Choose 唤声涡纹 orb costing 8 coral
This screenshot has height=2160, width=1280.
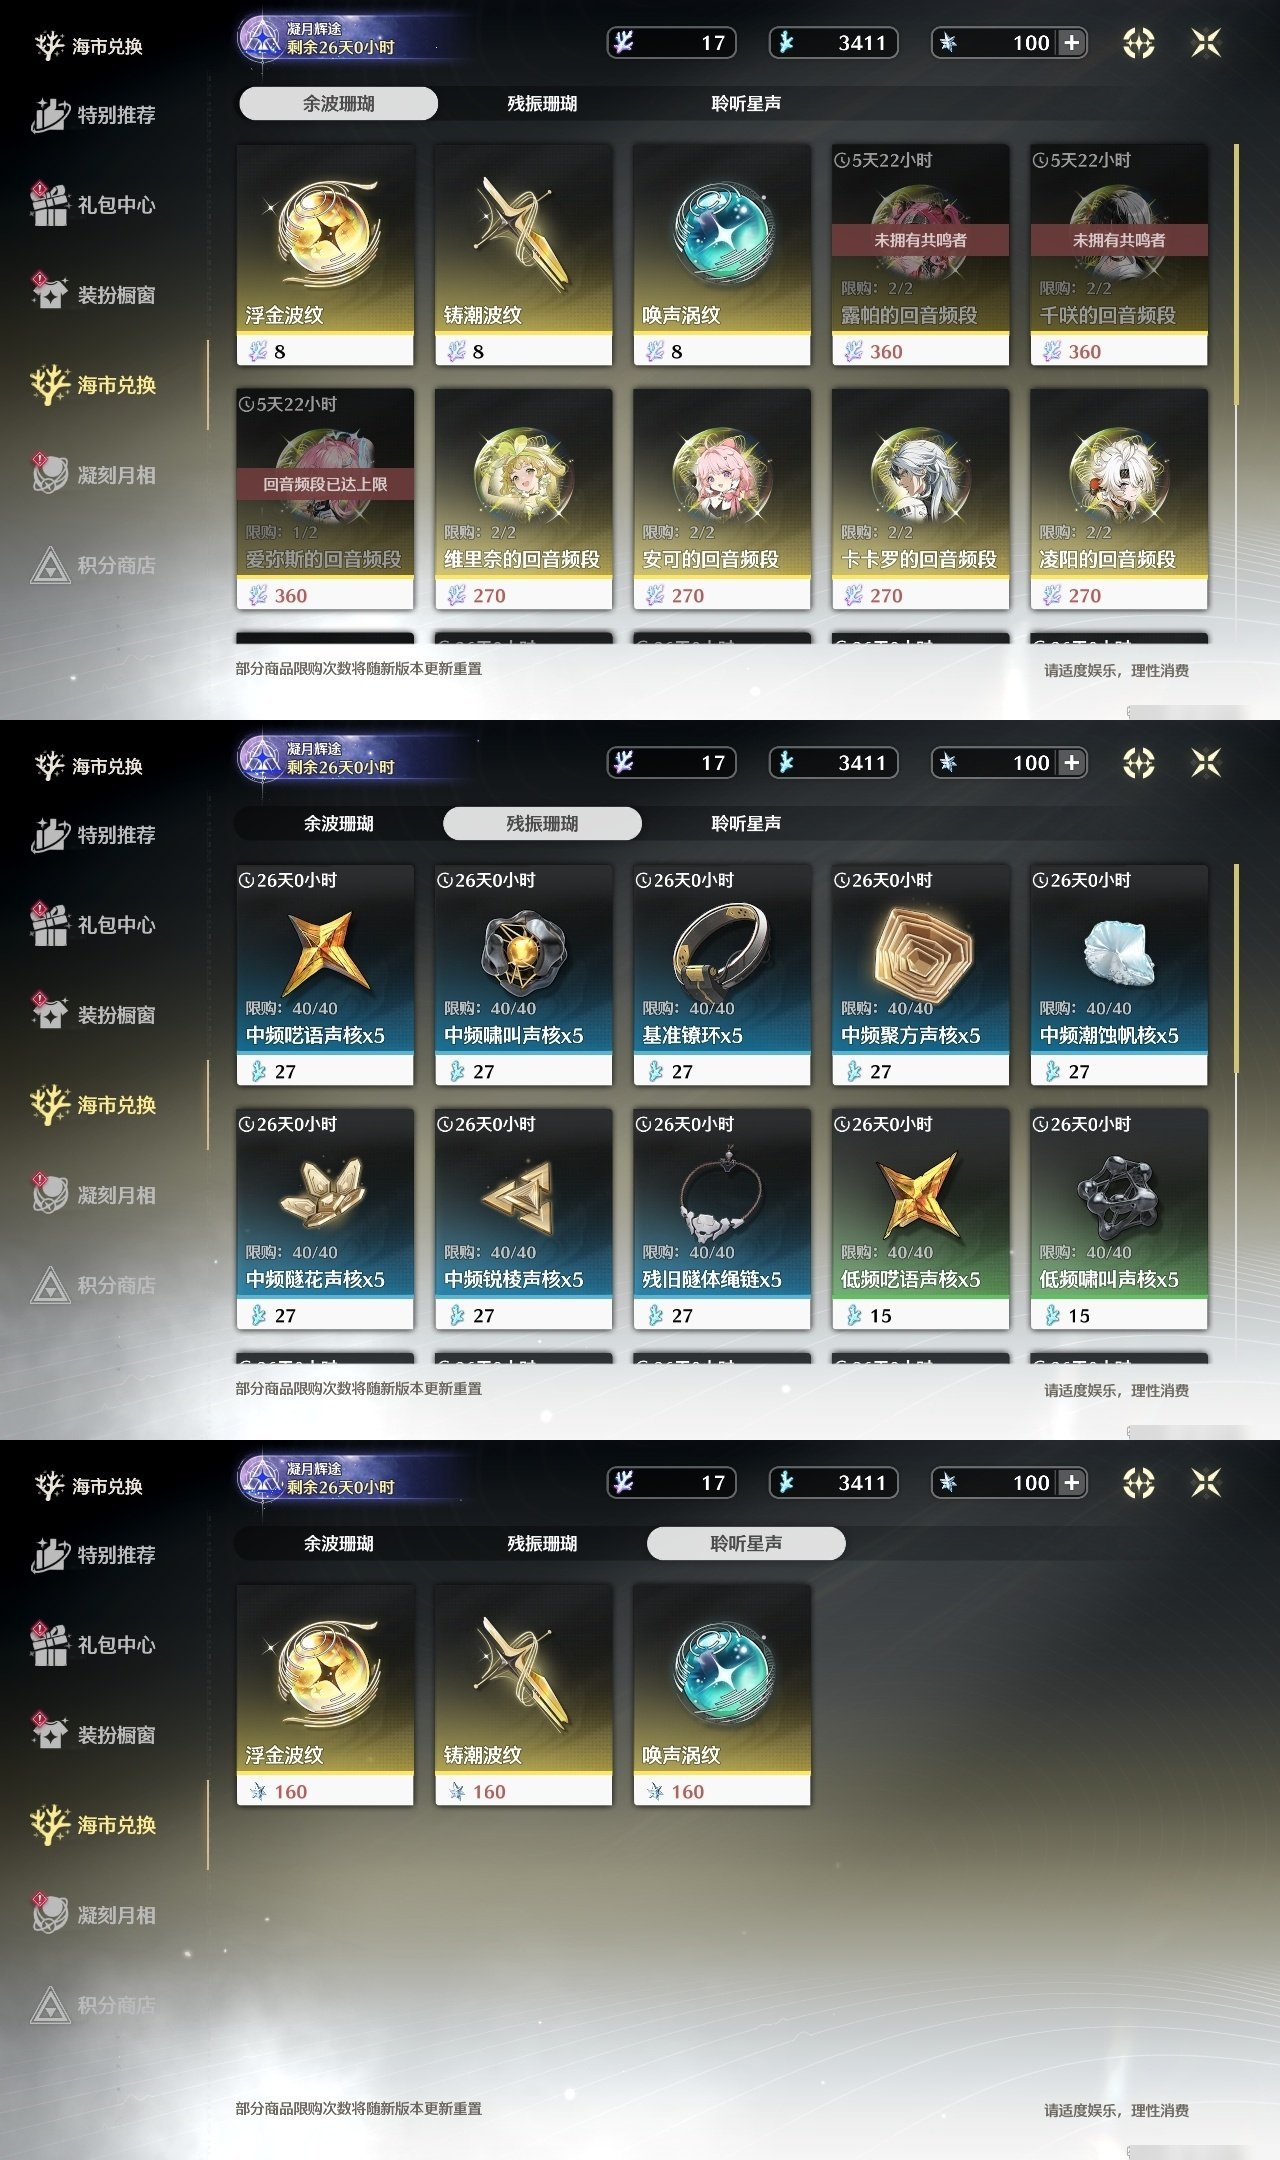point(722,255)
